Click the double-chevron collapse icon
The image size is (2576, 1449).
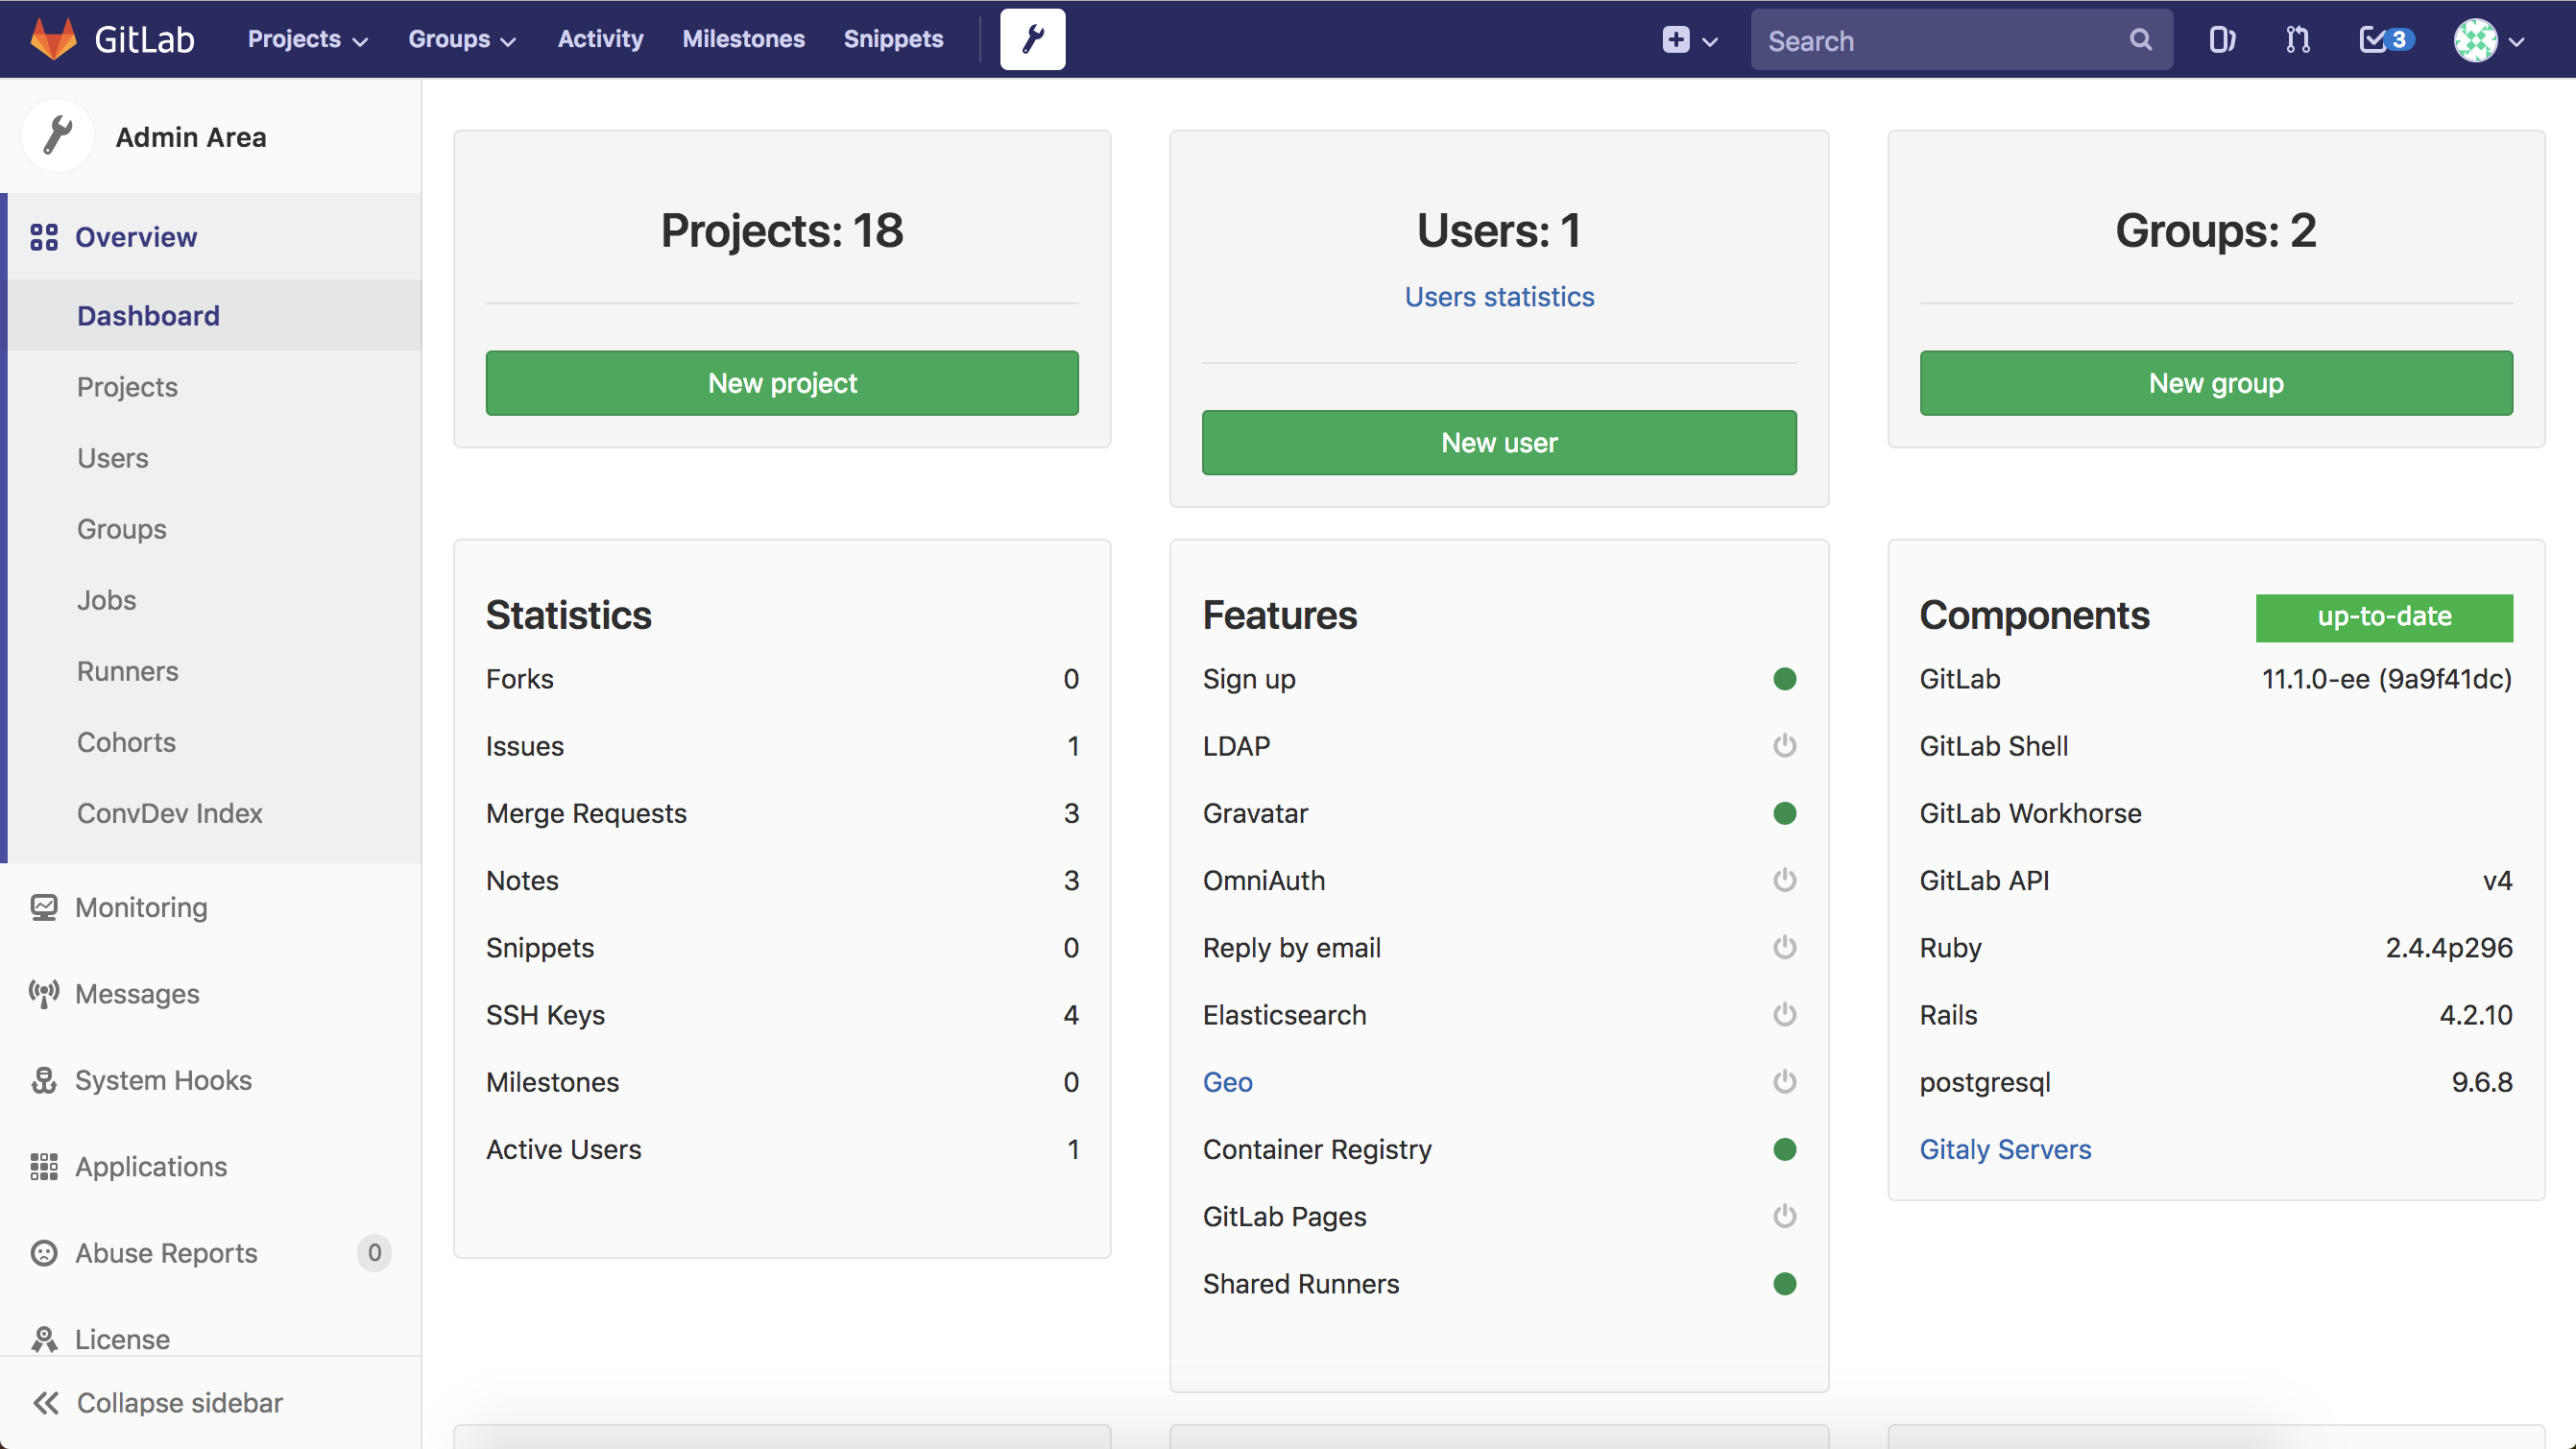pyautogui.click(x=46, y=1402)
